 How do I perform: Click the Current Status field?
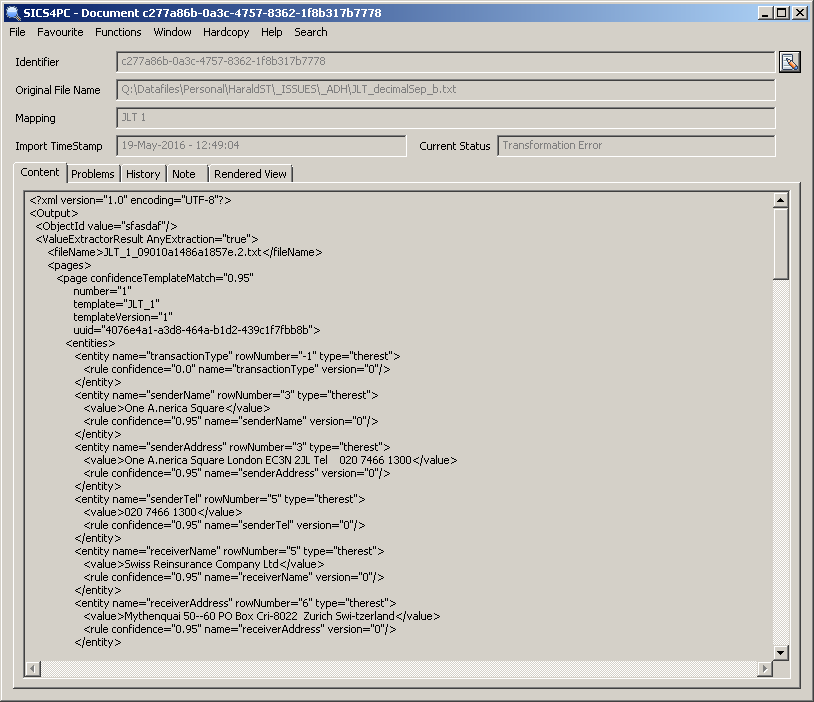[x=635, y=146]
